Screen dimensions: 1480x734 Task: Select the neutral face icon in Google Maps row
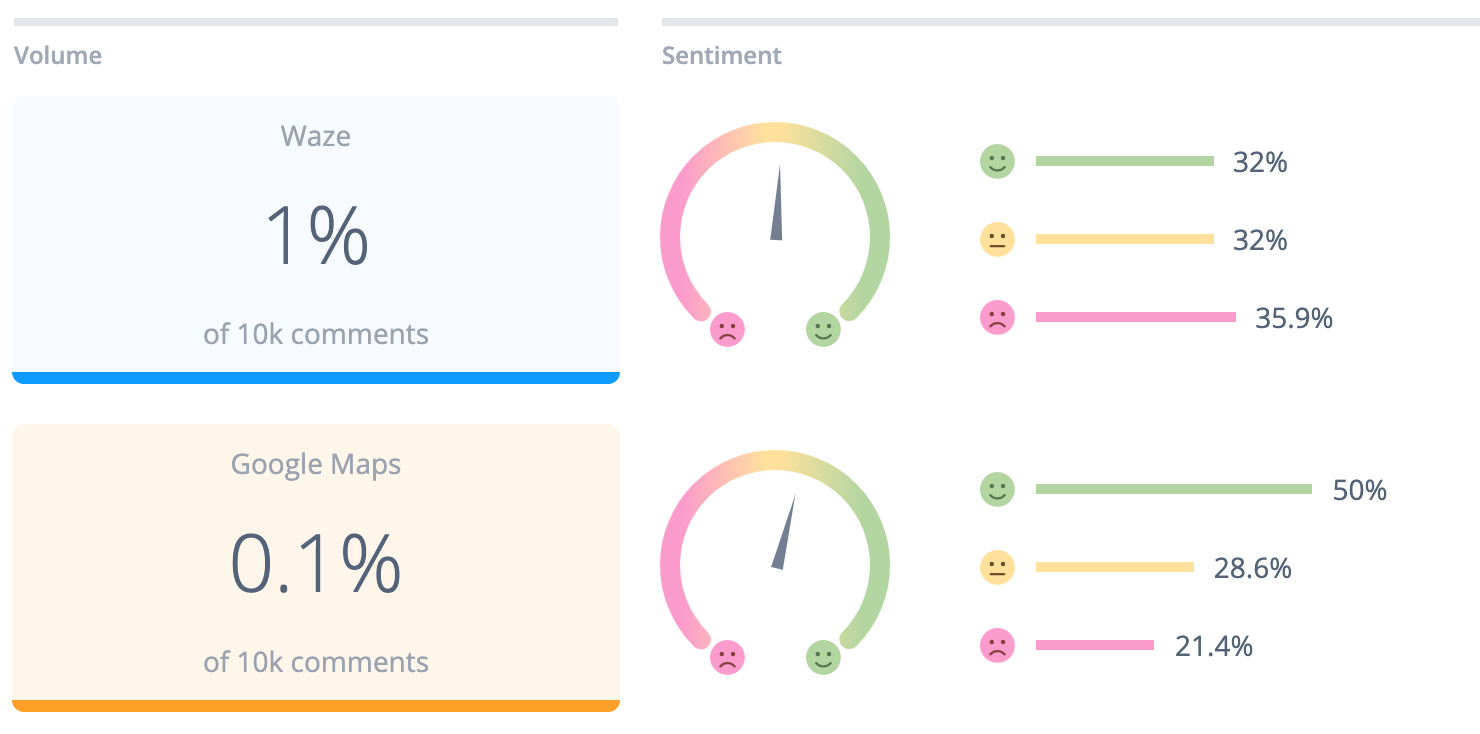pos(997,567)
